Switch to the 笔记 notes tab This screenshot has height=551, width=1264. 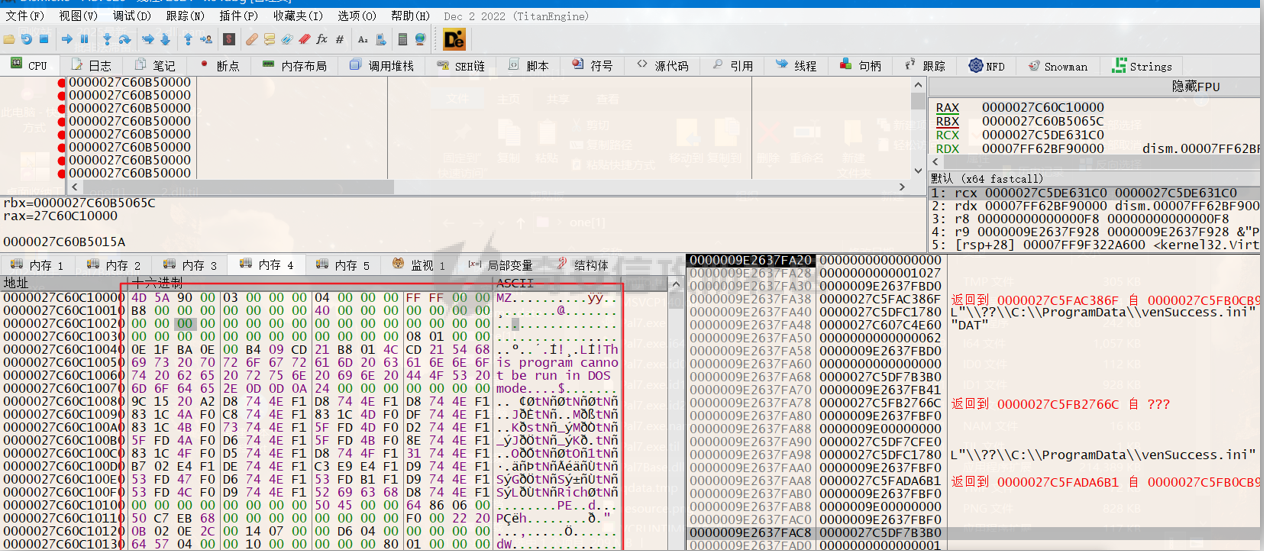click(154, 65)
